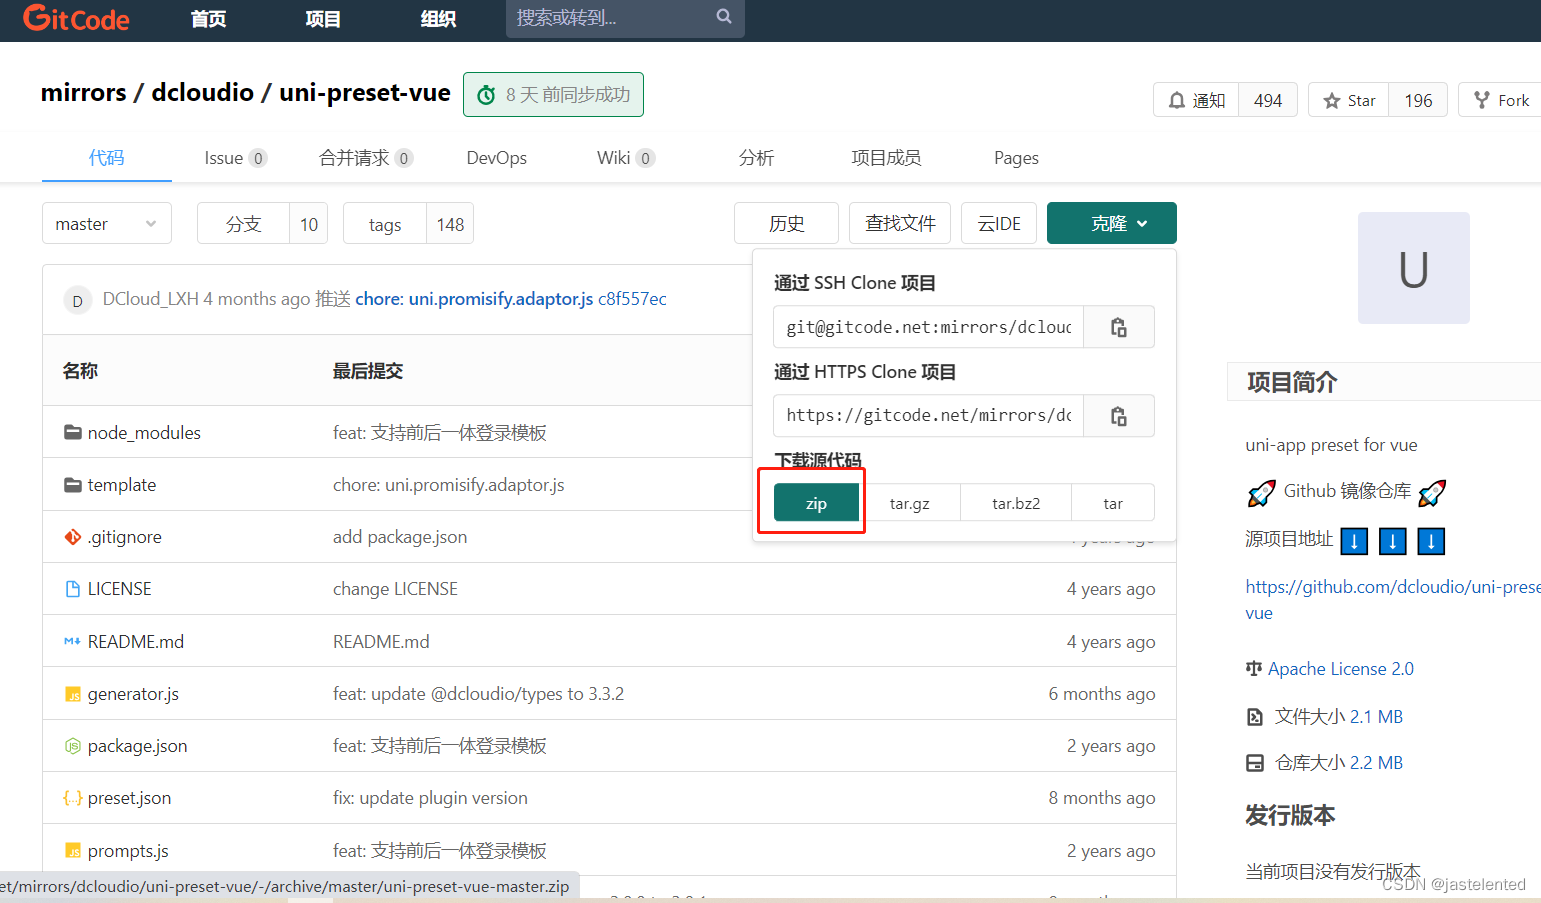
Task: Click the 196 star count
Action: pyautogui.click(x=1418, y=100)
